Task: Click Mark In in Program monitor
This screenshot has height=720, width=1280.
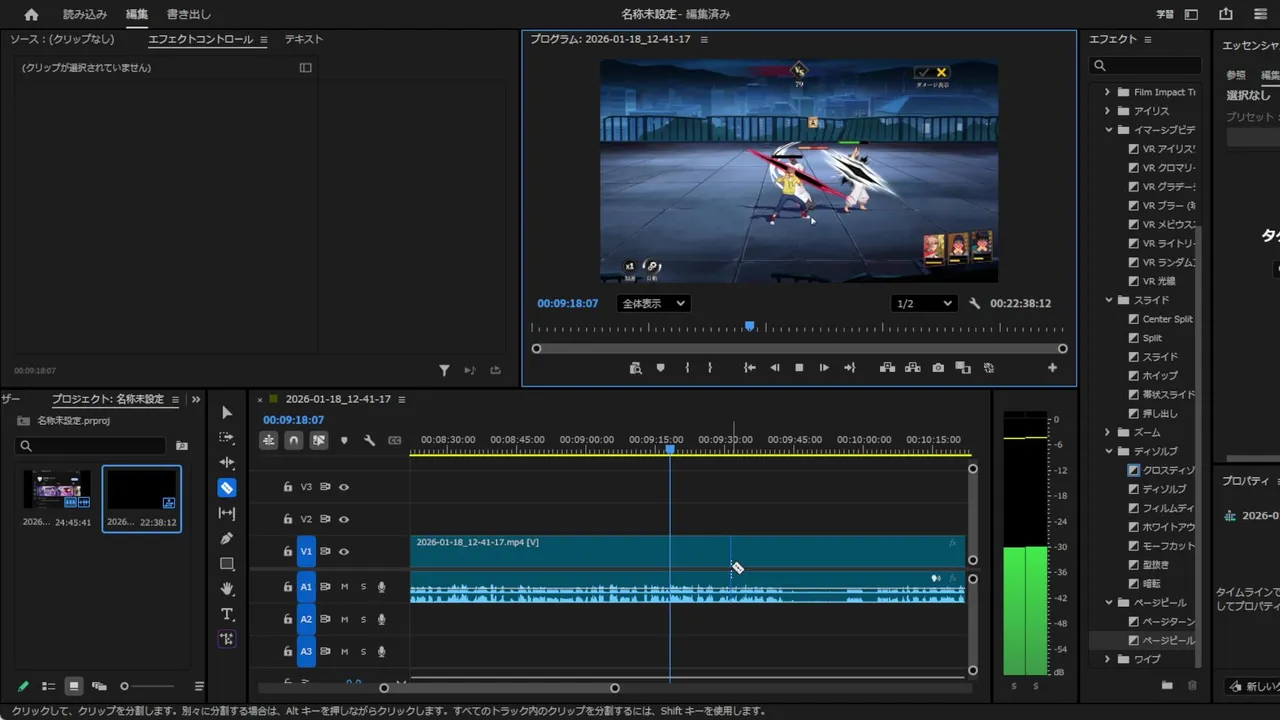Action: click(687, 368)
